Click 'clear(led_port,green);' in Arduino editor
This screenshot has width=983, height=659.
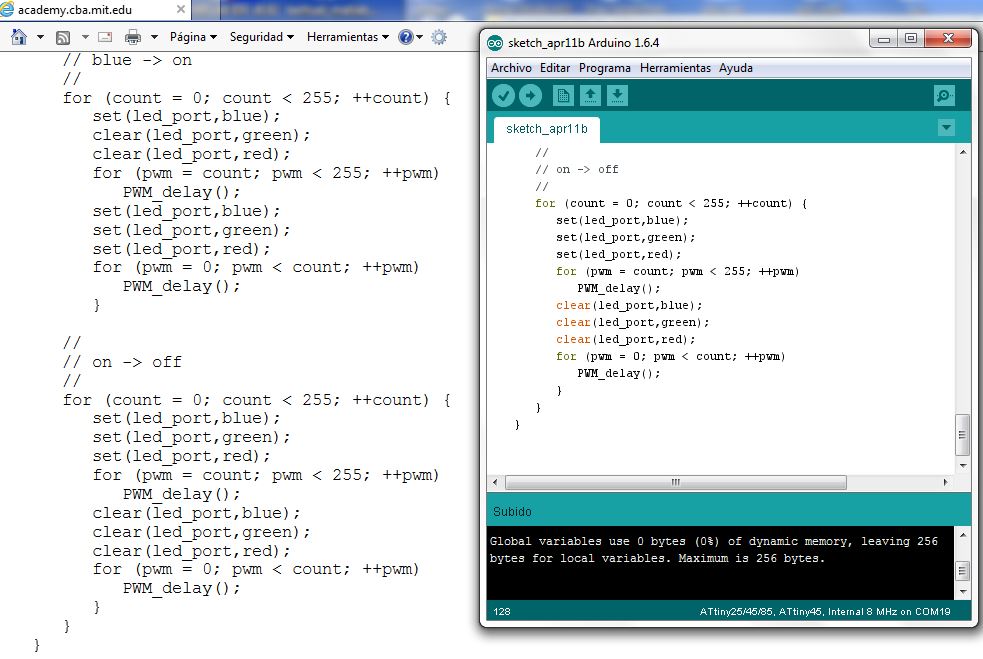[x=633, y=322]
